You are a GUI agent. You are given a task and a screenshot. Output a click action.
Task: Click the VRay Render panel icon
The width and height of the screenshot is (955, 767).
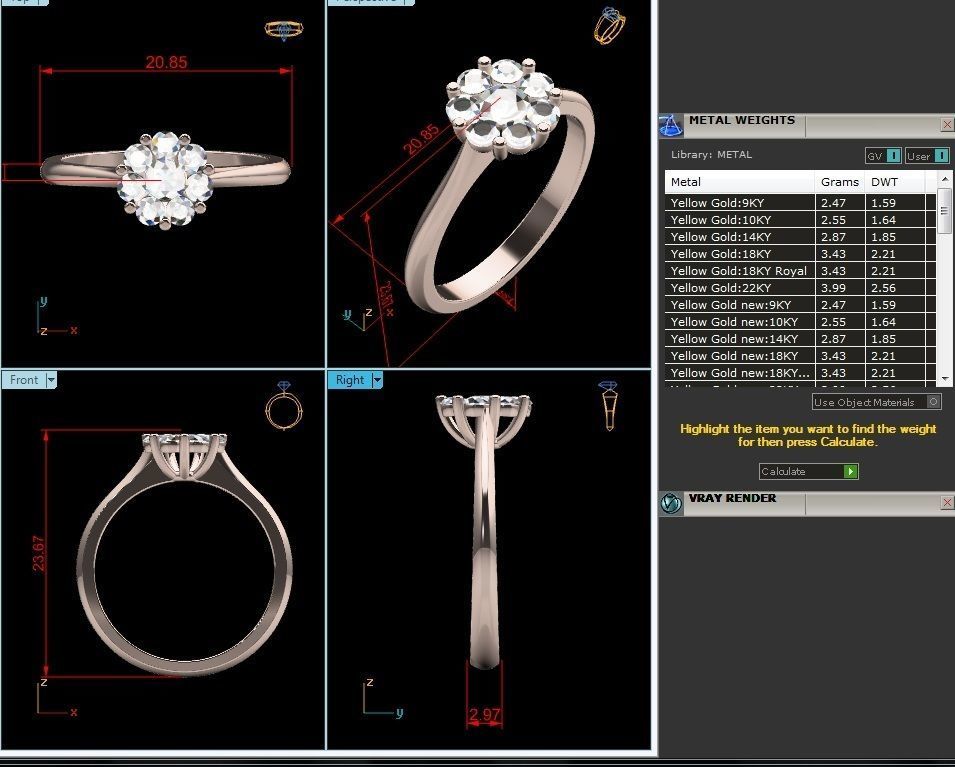pos(671,504)
